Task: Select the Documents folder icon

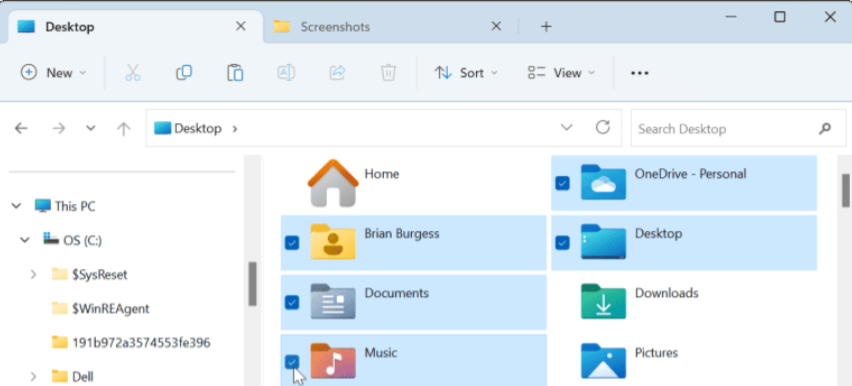Action: click(x=333, y=301)
